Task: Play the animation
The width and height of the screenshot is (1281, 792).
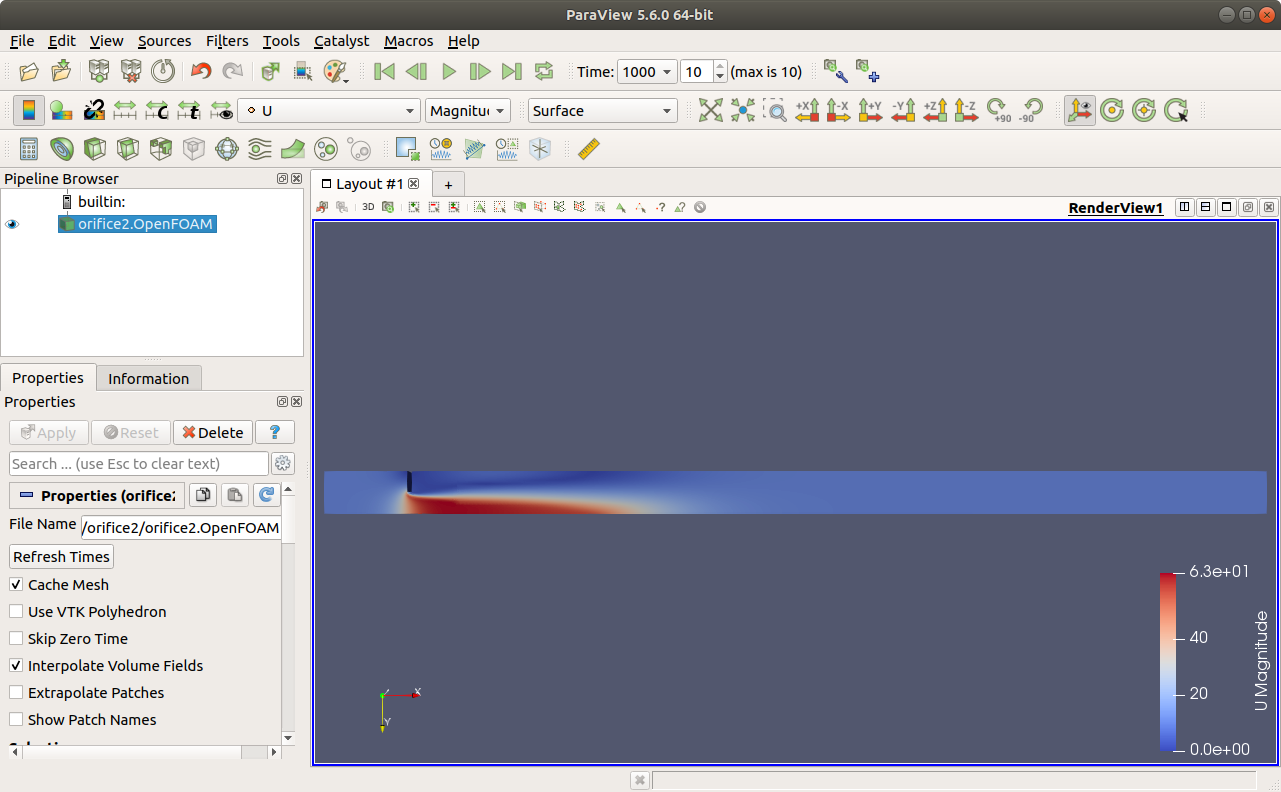Action: click(x=449, y=71)
